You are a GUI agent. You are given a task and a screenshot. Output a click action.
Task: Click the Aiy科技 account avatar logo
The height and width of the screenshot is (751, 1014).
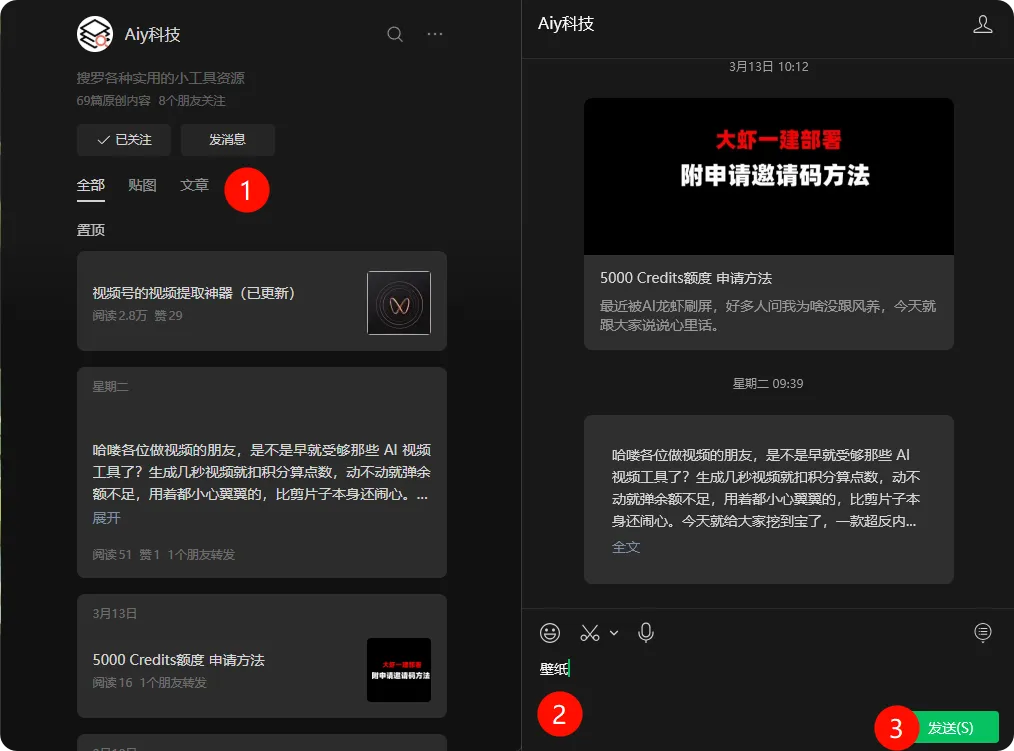pyautogui.click(x=94, y=34)
